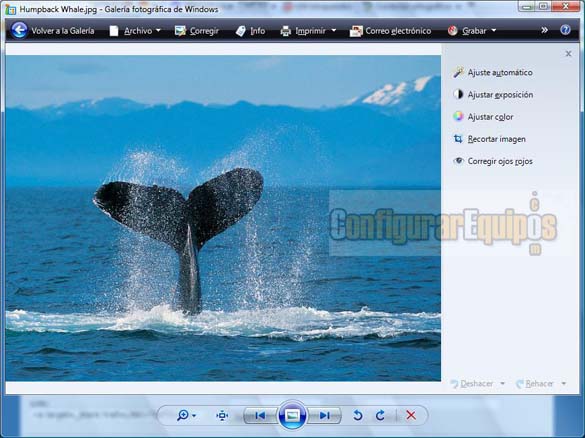Click the Photo Gallery title bar icon
The width and height of the screenshot is (585, 438).
[10, 9]
